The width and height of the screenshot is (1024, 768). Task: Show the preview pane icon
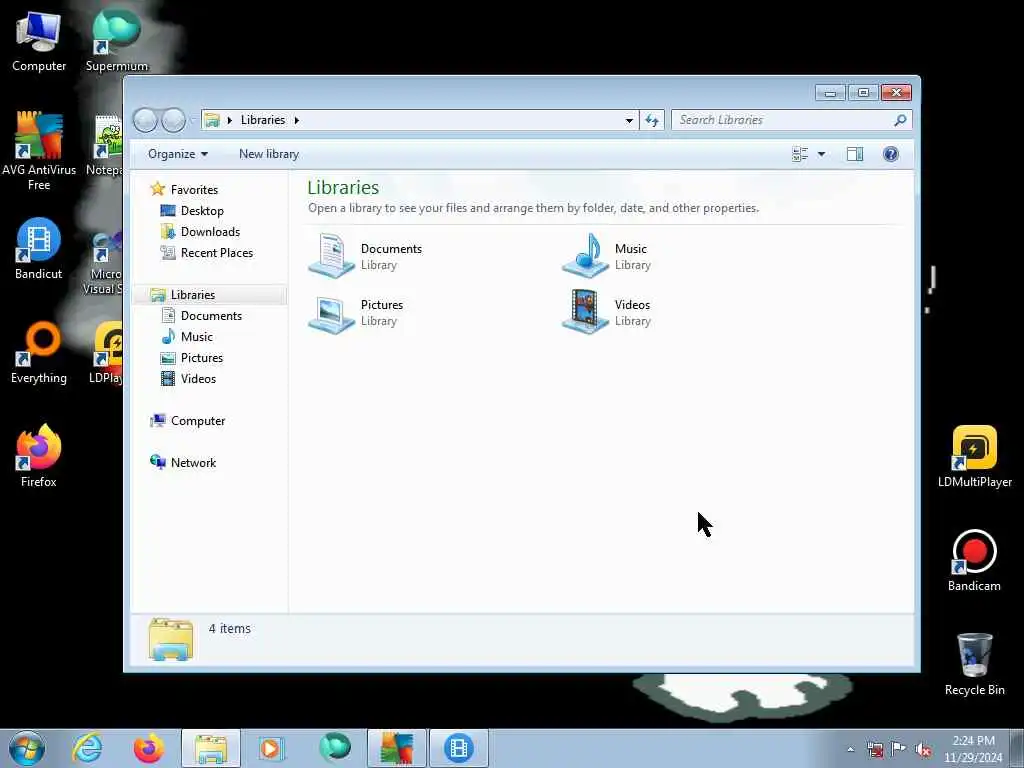point(855,154)
